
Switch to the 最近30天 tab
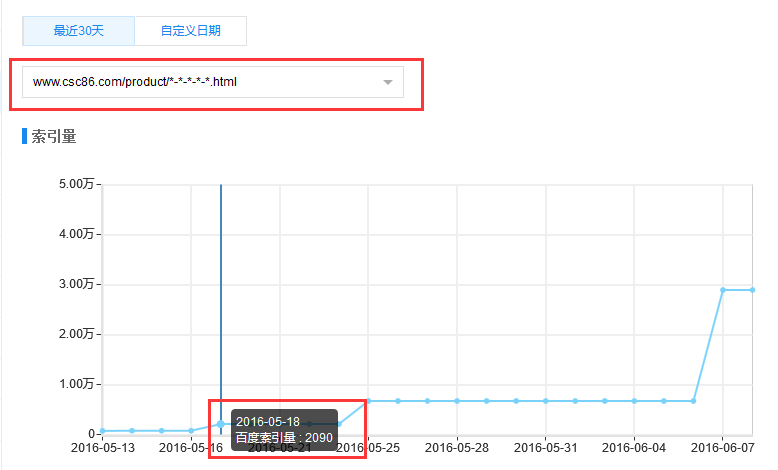(x=78, y=31)
